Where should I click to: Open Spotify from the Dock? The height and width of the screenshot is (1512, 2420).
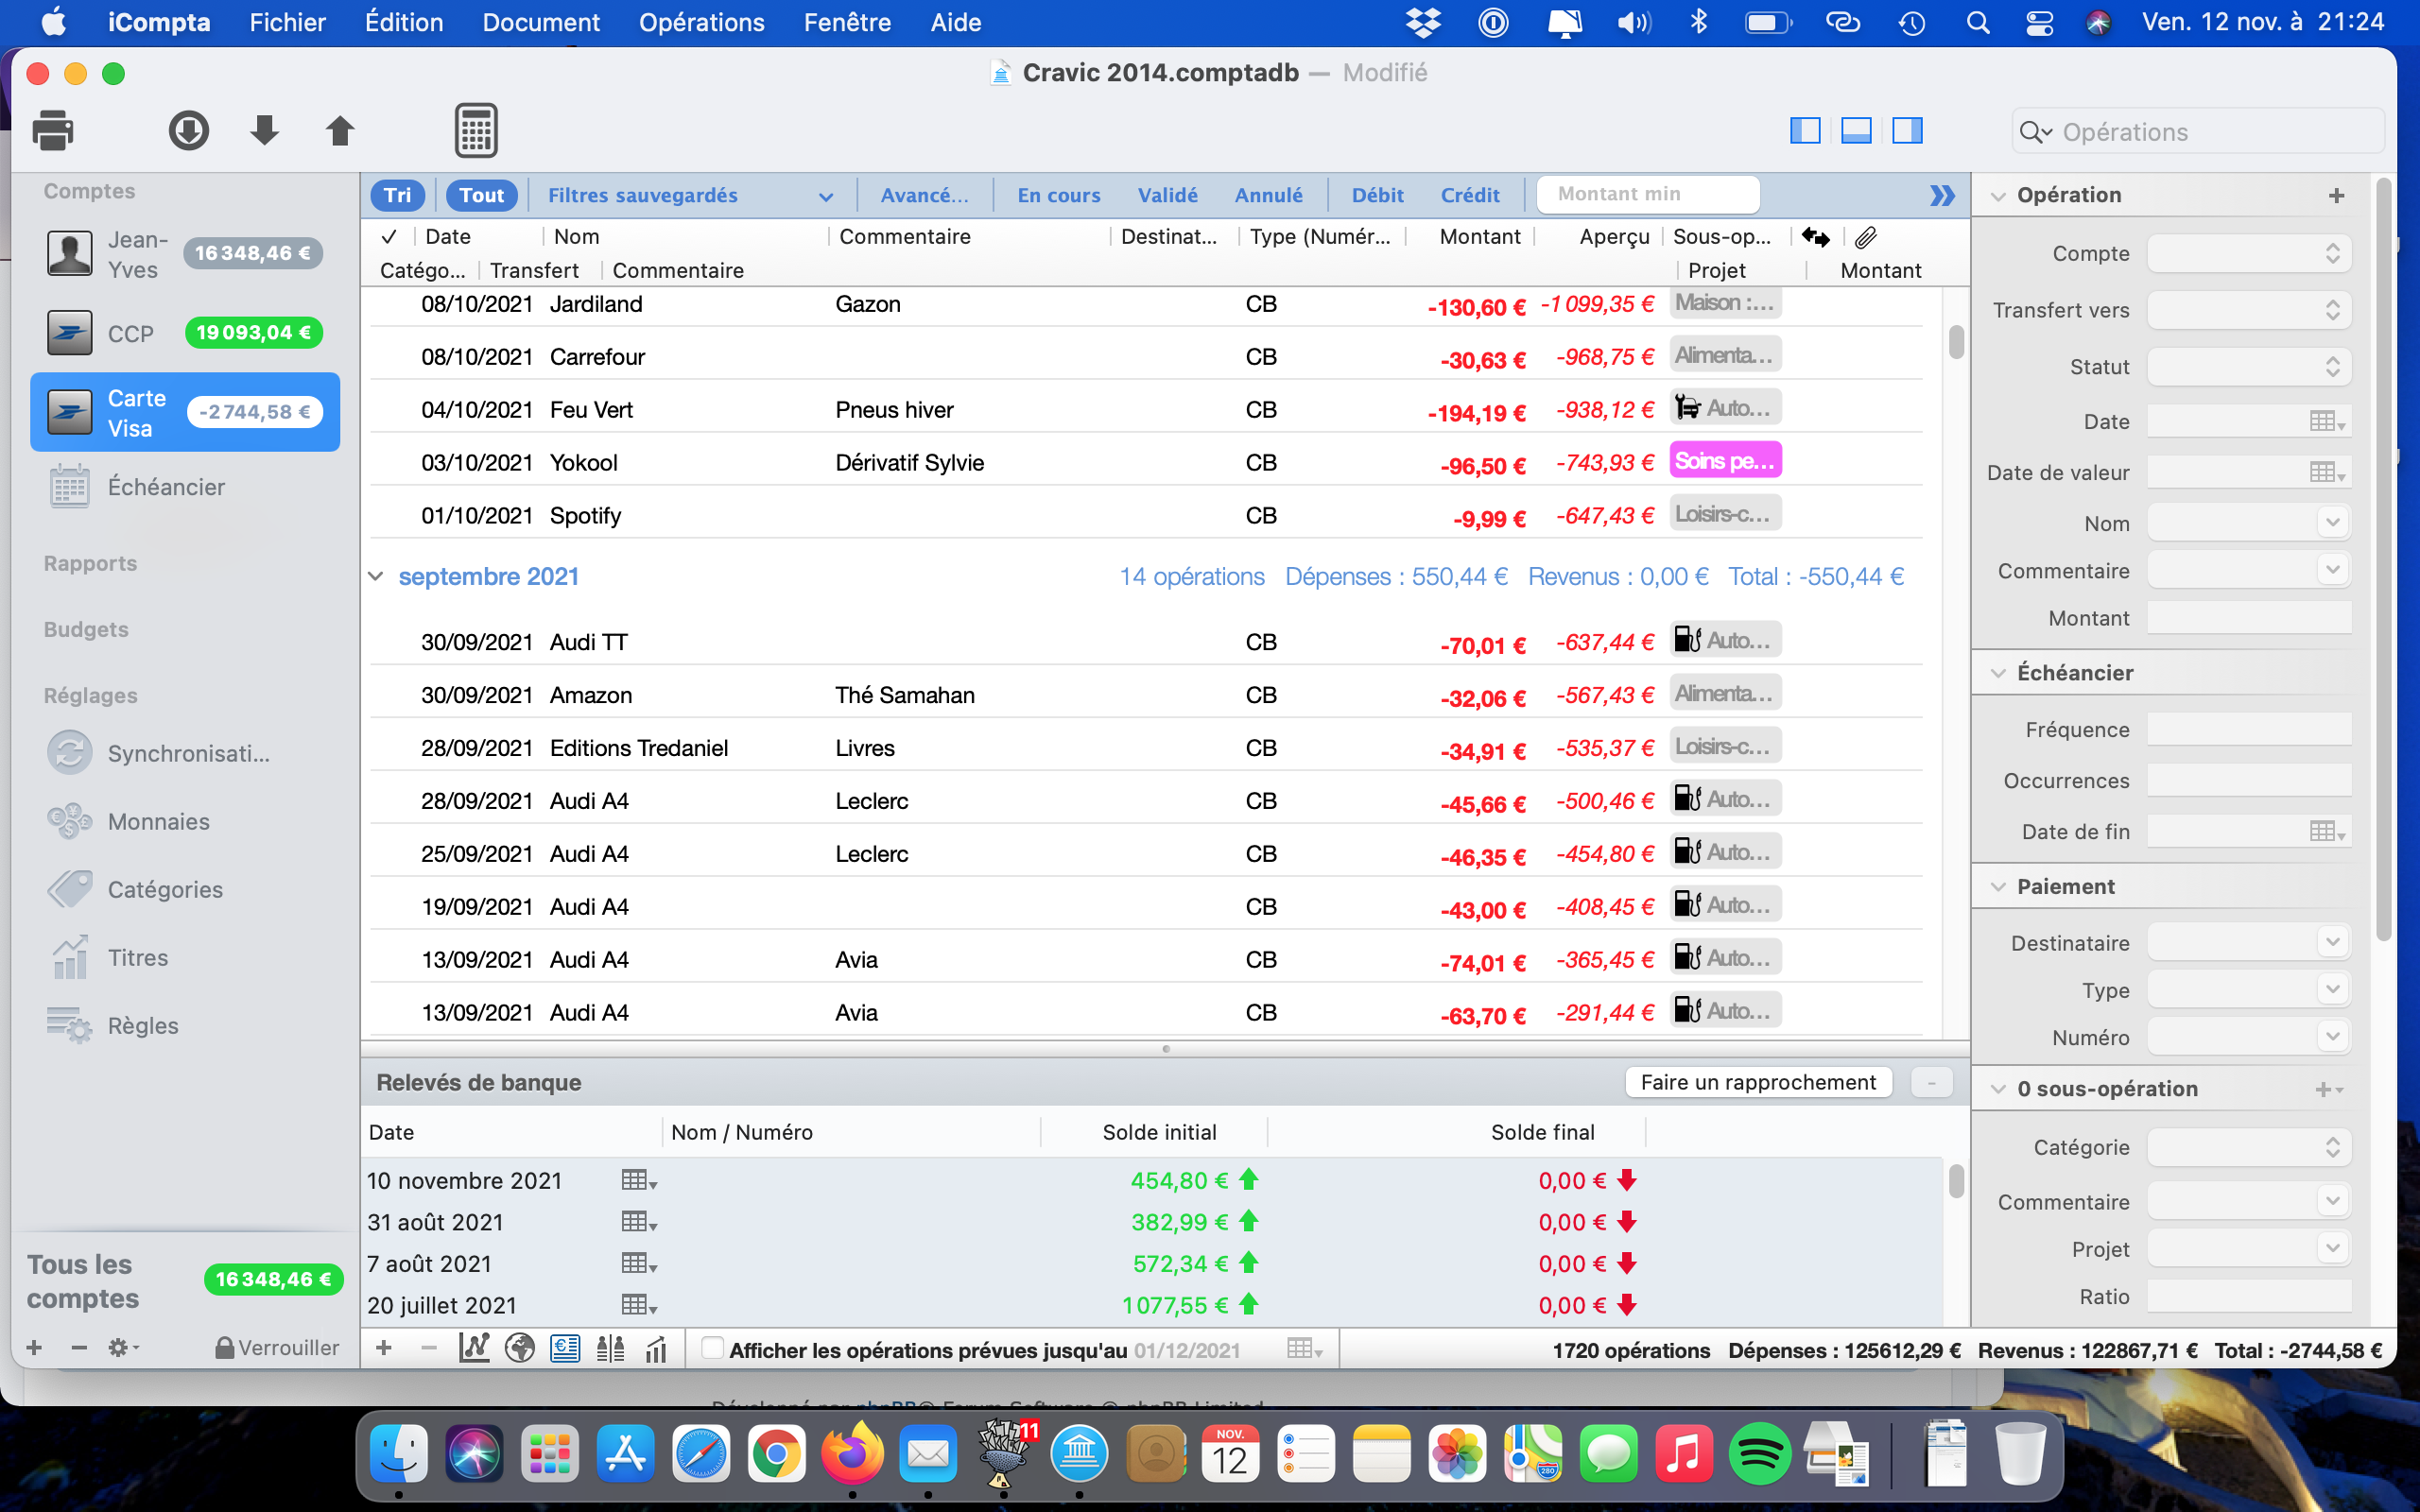coord(1759,1455)
